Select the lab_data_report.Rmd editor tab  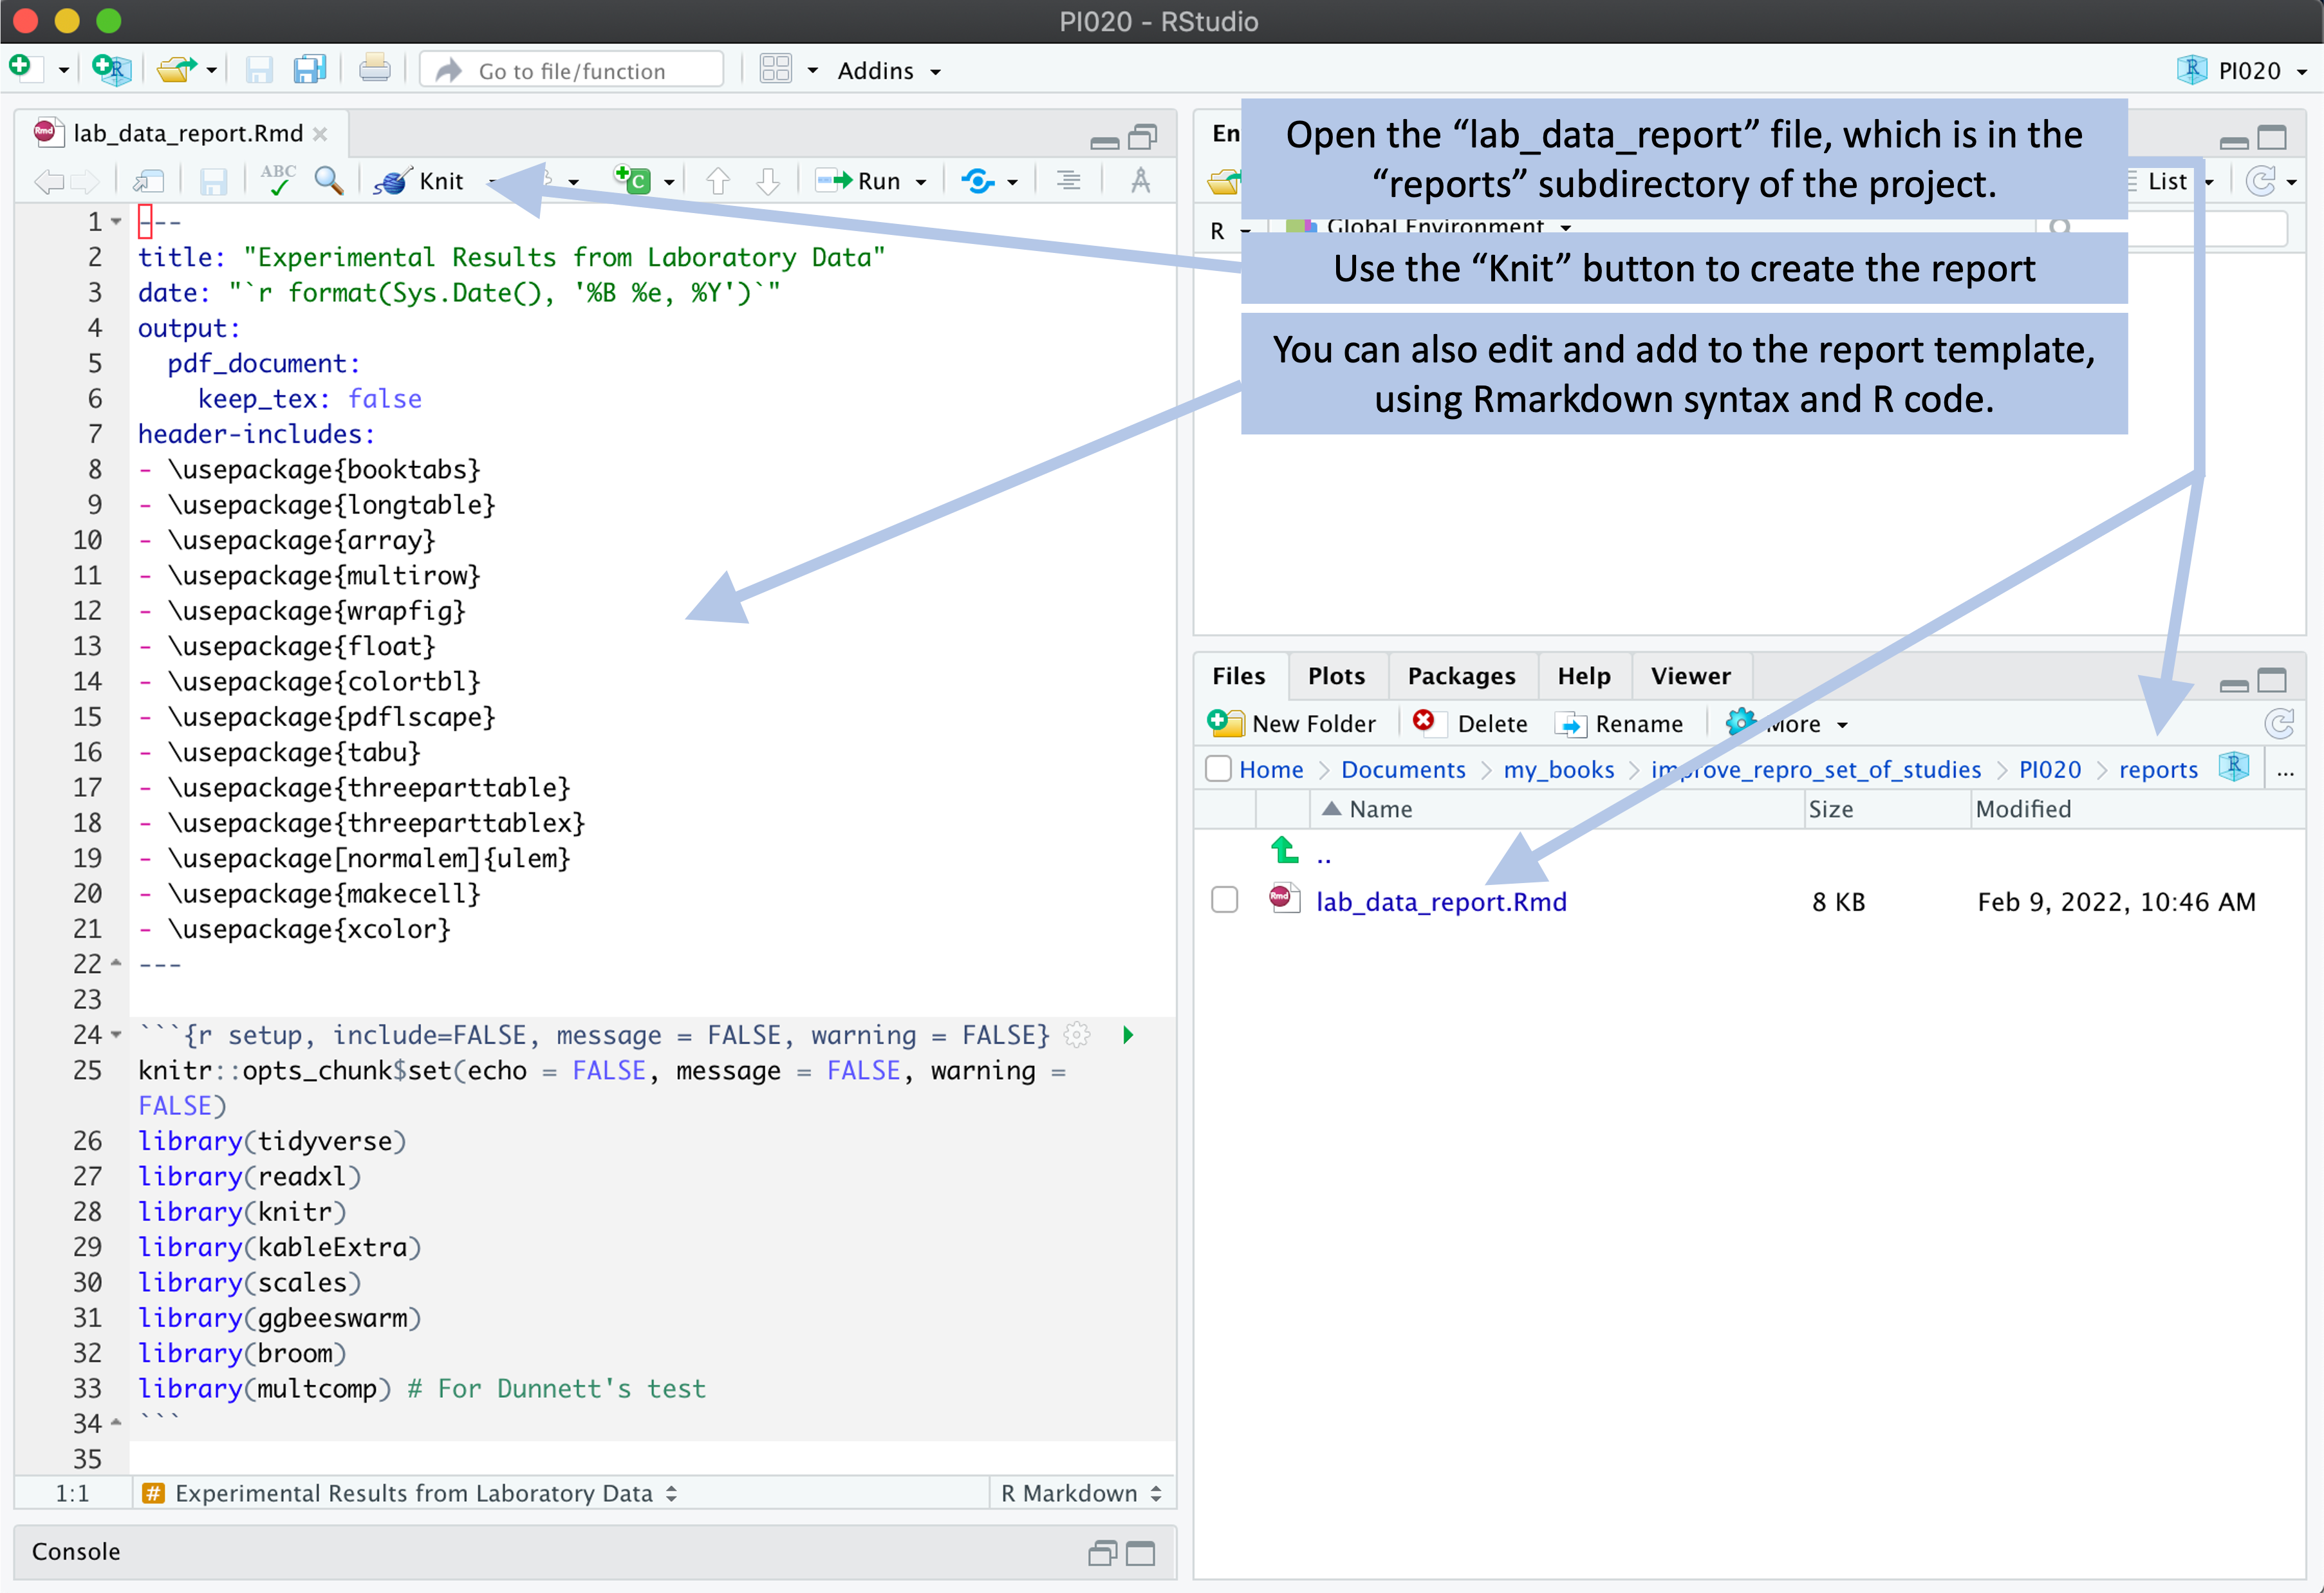[188, 133]
